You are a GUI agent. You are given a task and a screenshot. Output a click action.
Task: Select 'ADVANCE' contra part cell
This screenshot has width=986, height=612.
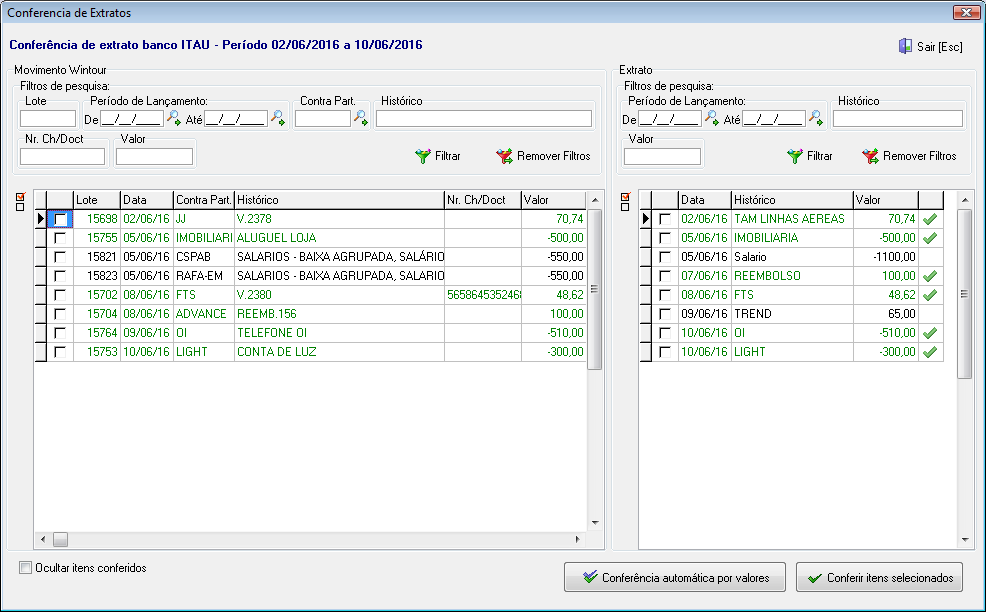pyautogui.click(x=204, y=313)
